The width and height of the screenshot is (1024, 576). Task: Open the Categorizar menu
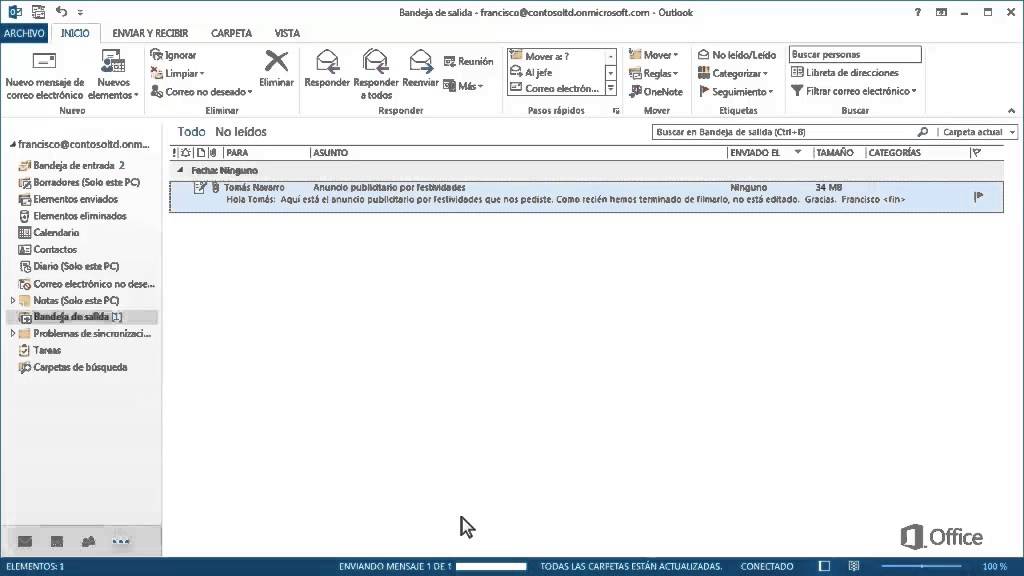pyautogui.click(x=733, y=73)
